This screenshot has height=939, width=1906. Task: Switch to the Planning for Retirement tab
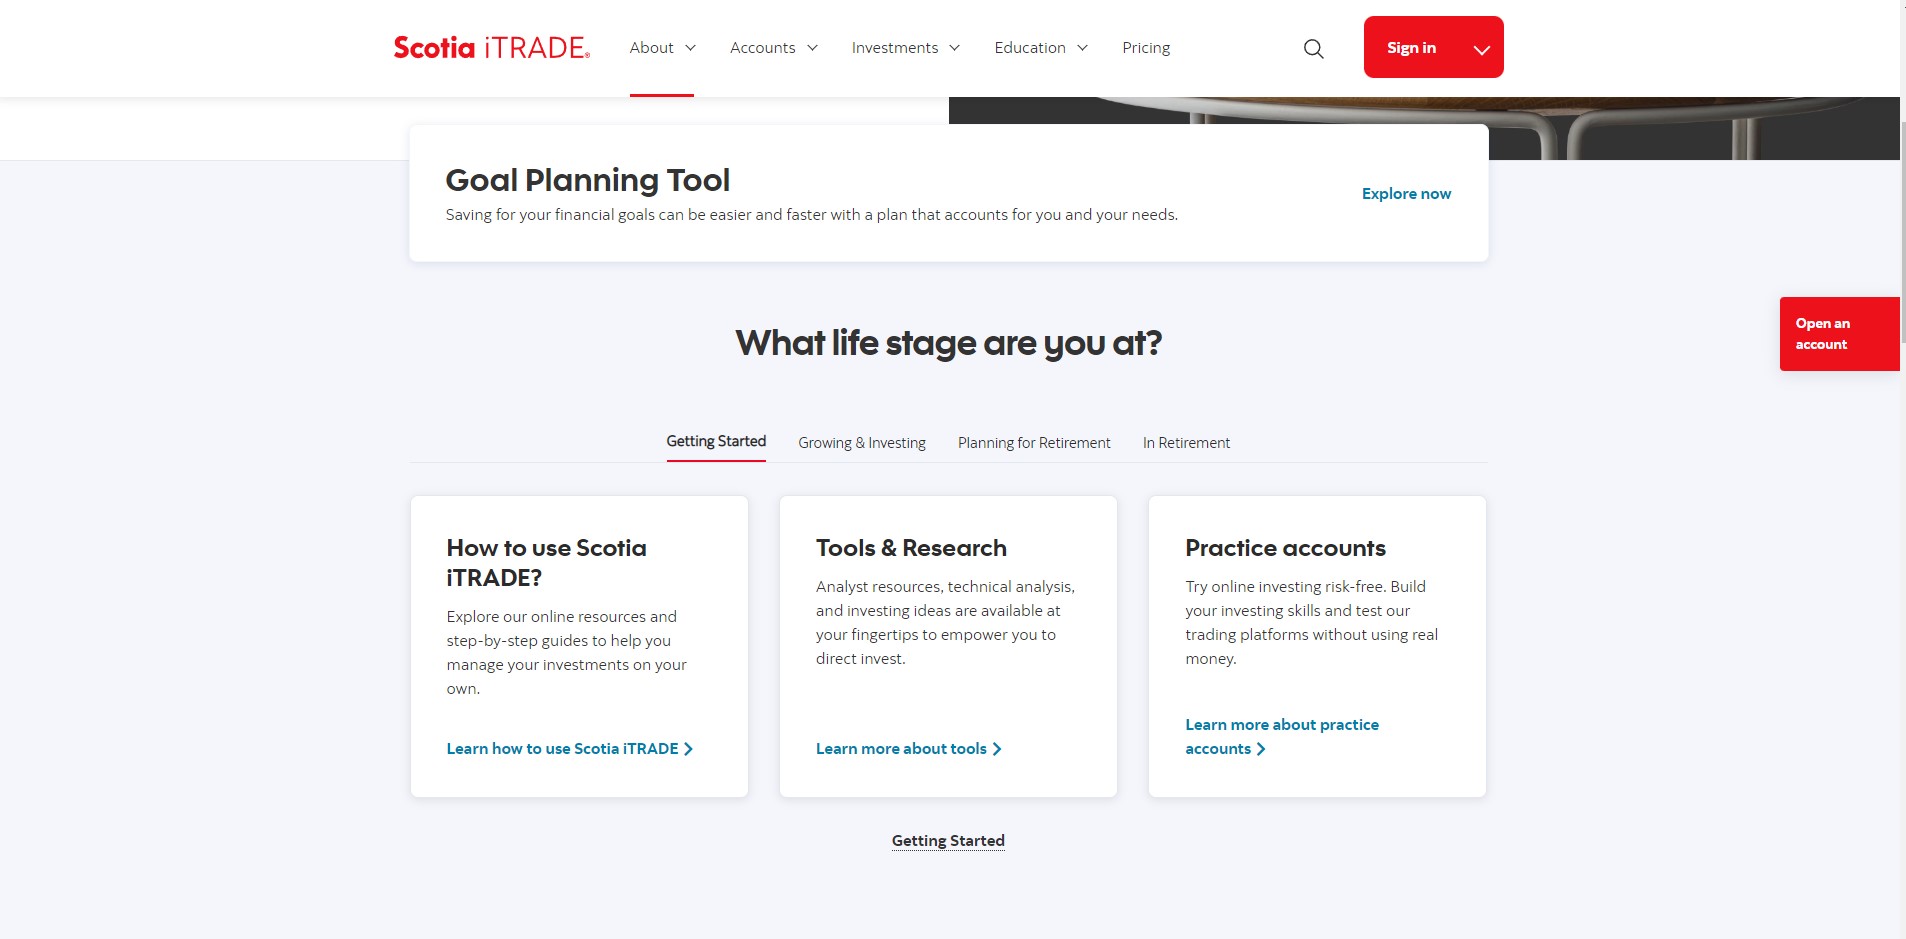coord(1034,443)
